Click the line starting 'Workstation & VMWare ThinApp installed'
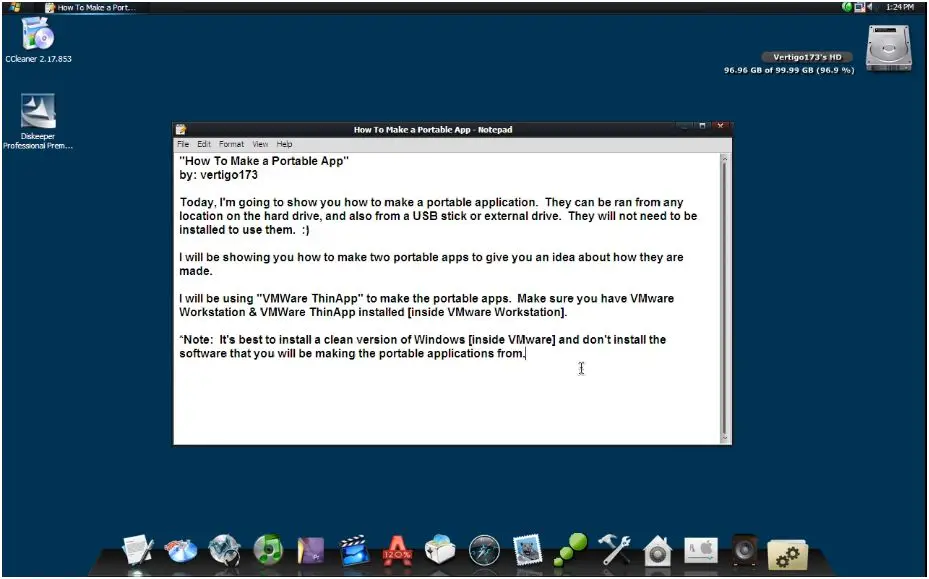 (x=373, y=312)
